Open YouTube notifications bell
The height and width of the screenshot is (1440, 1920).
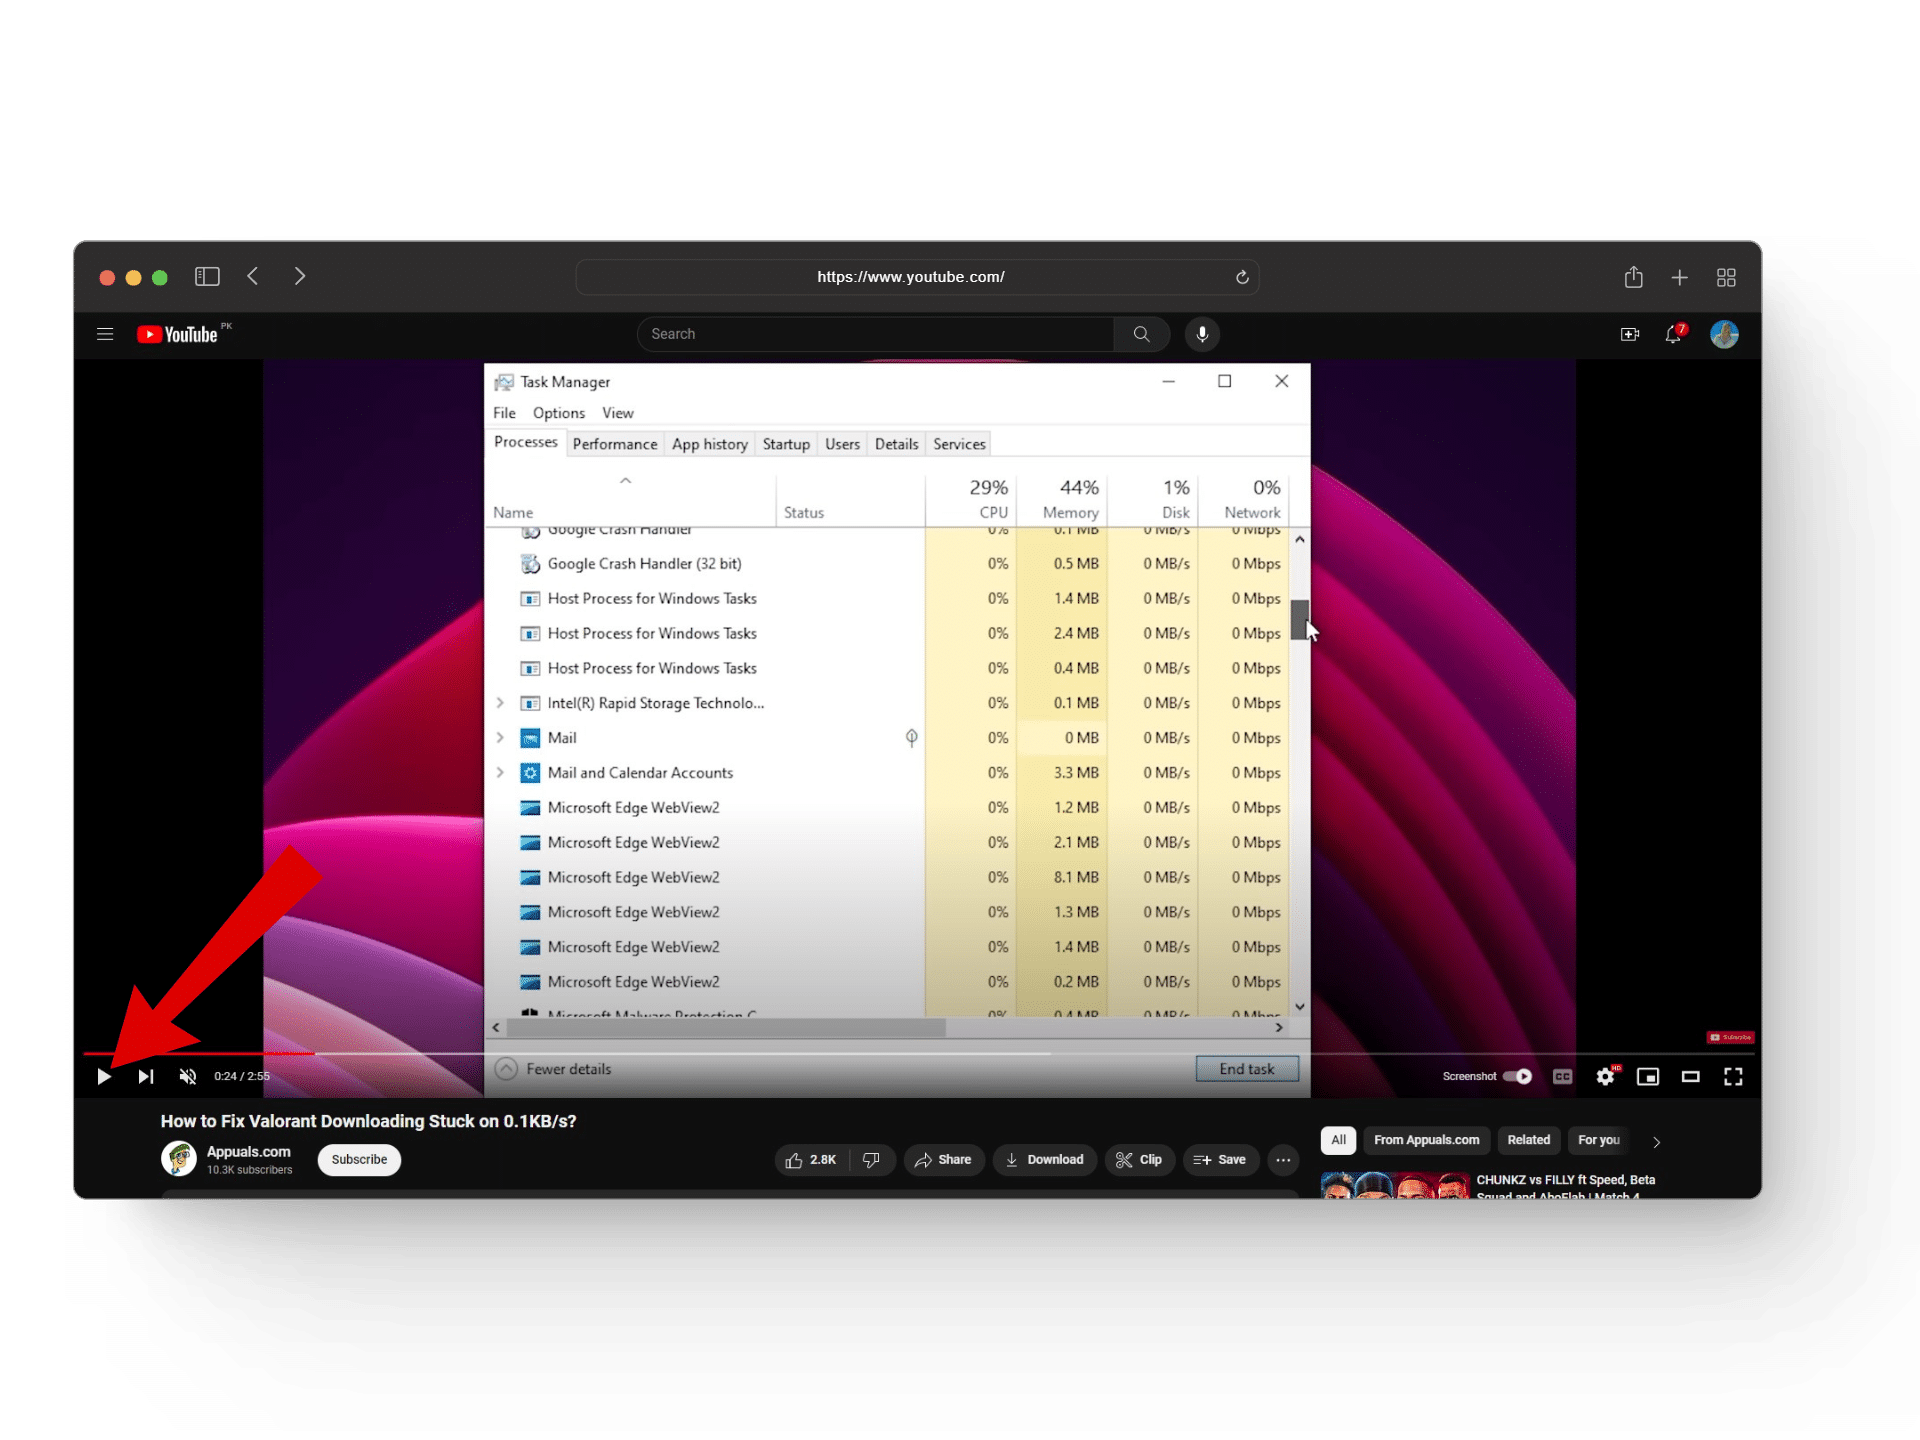pyautogui.click(x=1673, y=334)
